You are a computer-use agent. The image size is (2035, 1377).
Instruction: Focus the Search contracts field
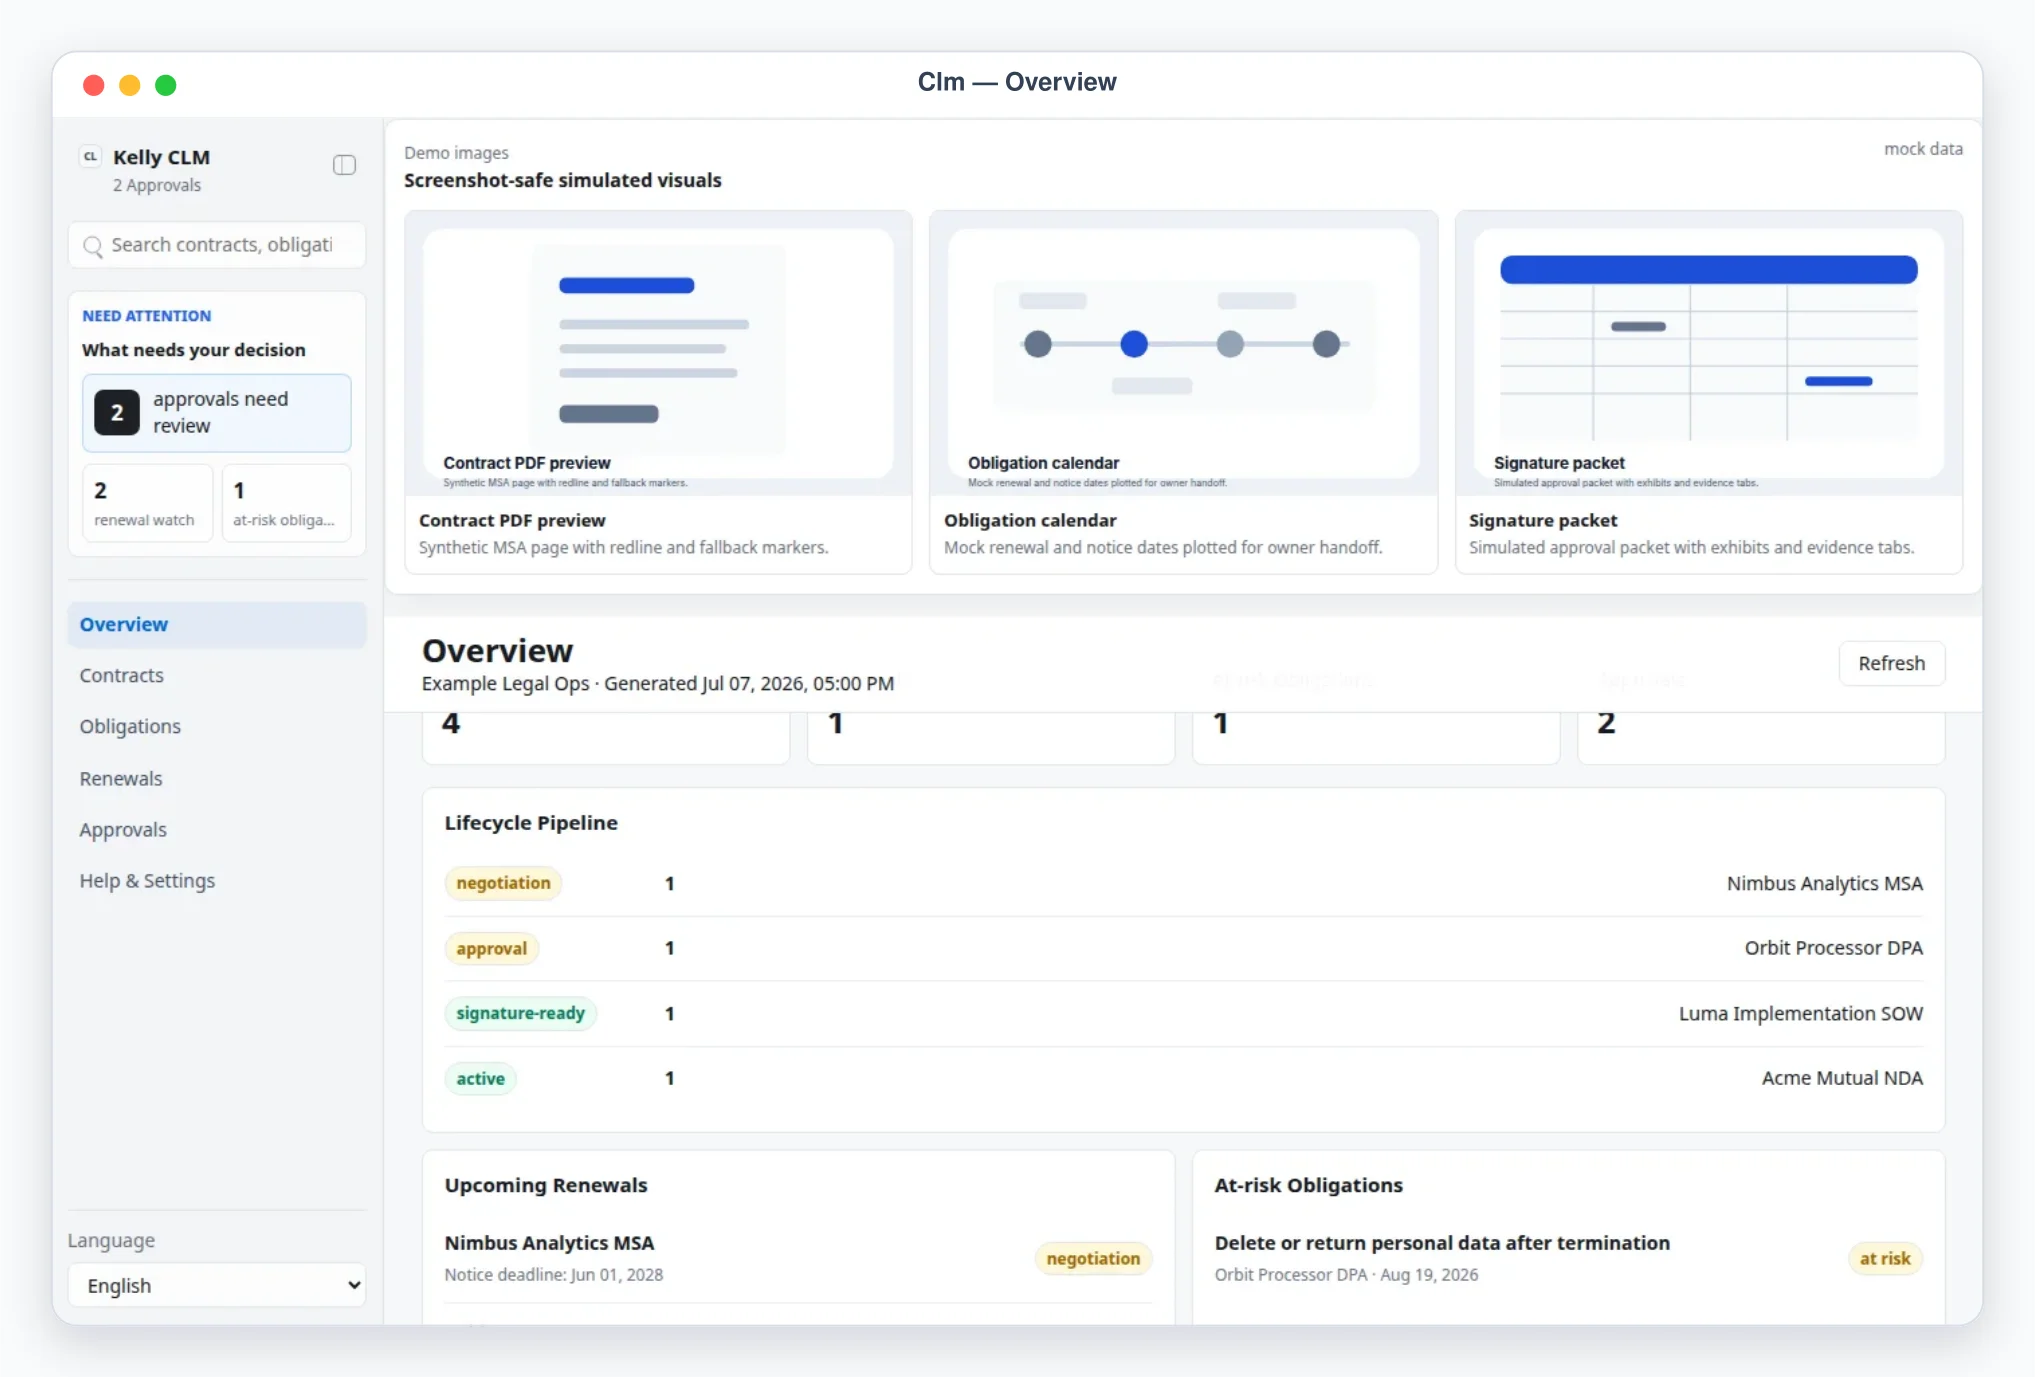pyautogui.click(x=217, y=245)
